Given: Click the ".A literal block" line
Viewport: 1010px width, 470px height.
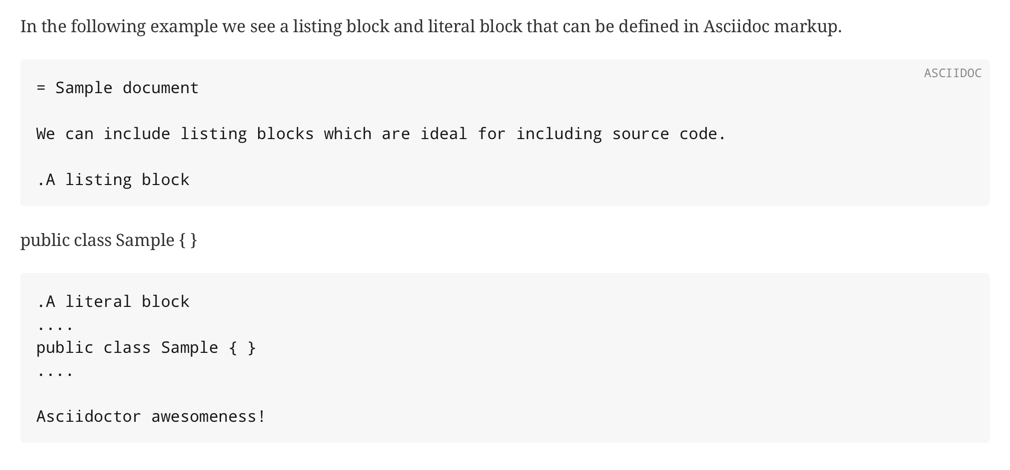Looking at the screenshot, I should pyautogui.click(x=112, y=302).
